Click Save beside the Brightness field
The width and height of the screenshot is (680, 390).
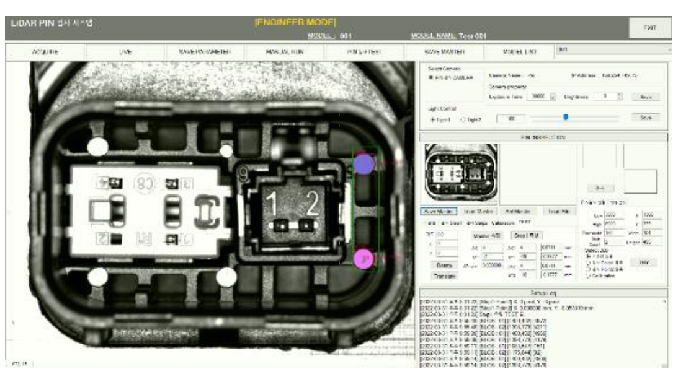(x=646, y=97)
